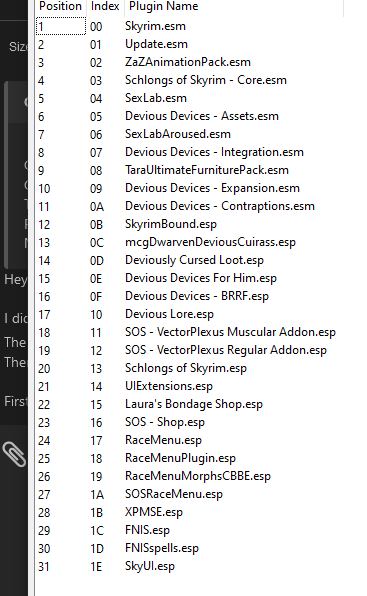Sort by the Index column header
Screen dimensions: 367x596
click(x=105, y=6)
